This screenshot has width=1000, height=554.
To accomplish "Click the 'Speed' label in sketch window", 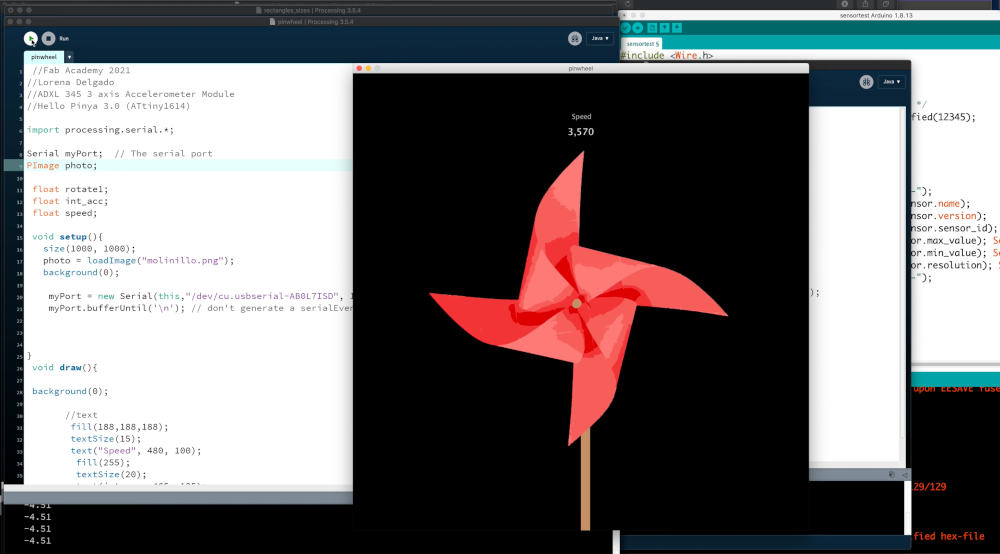I will (x=581, y=117).
